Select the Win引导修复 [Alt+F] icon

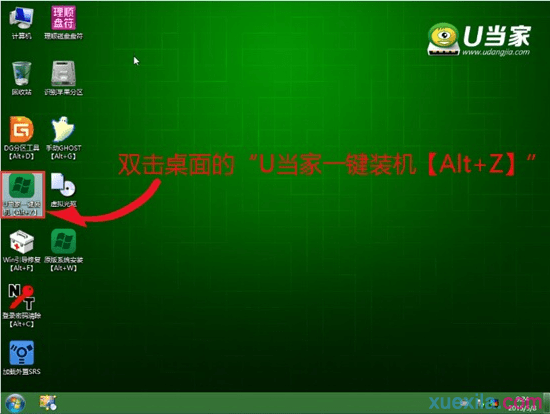coord(21,250)
